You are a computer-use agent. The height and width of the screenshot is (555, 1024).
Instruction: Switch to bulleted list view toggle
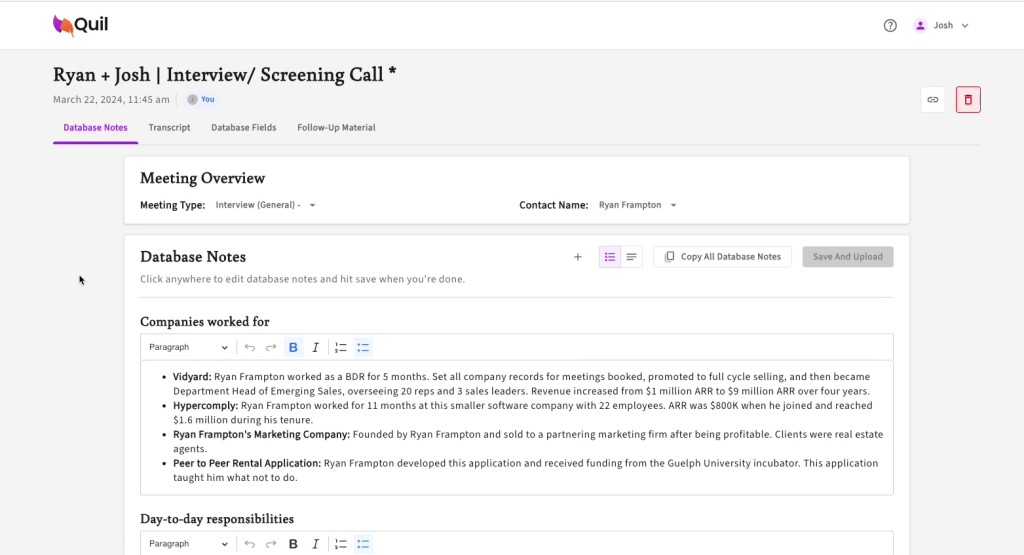click(x=610, y=257)
